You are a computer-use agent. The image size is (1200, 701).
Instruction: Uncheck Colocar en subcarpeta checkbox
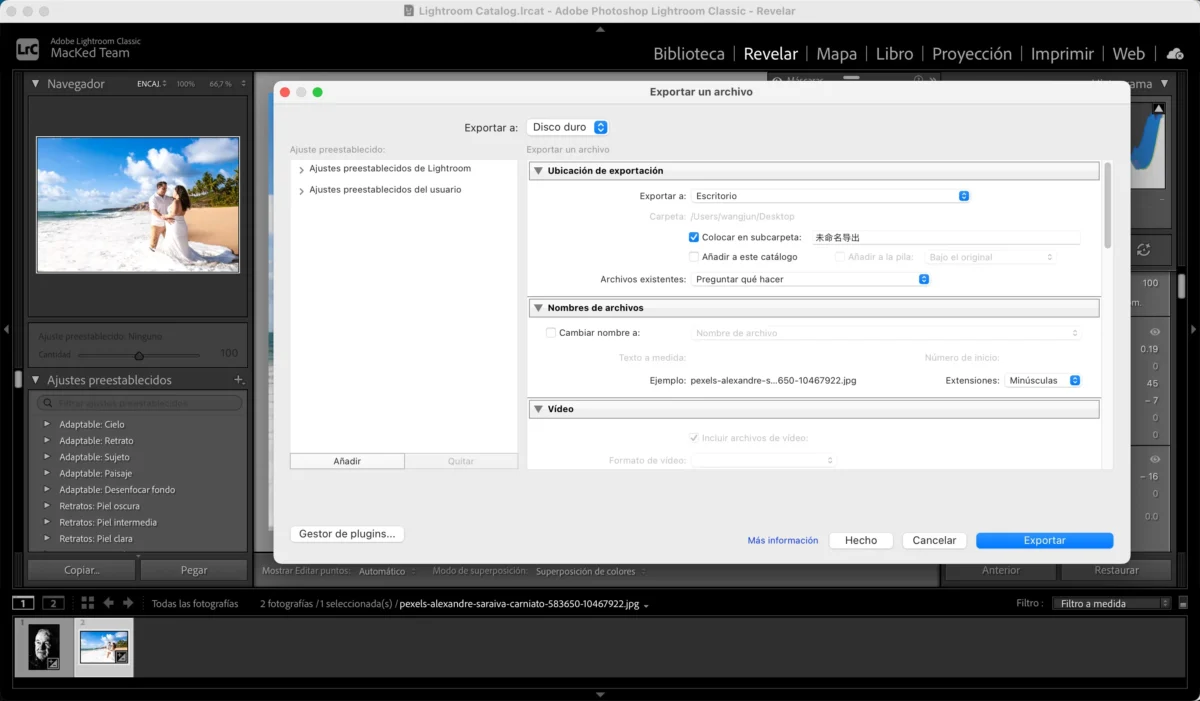(694, 237)
